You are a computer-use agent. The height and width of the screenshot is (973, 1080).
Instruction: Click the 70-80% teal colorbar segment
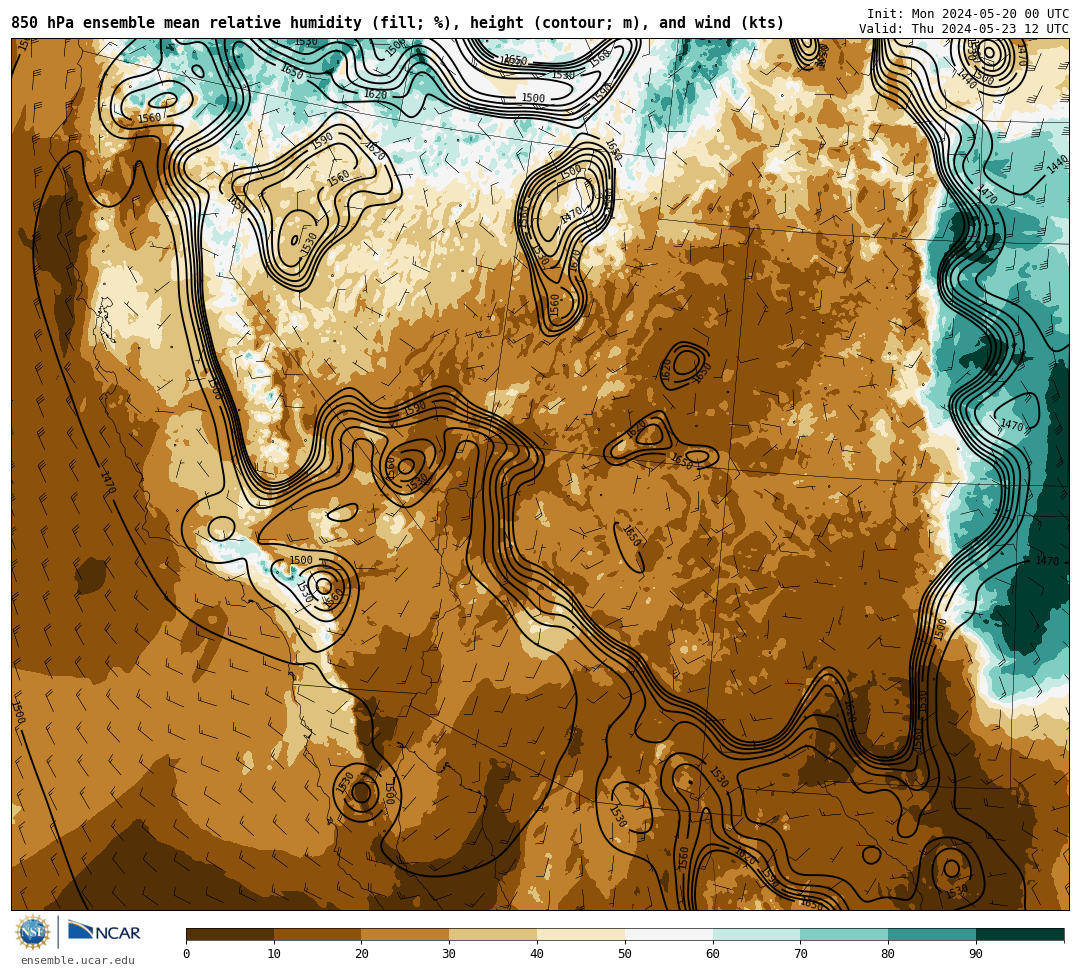pyautogui.click(x=844, y=934)
